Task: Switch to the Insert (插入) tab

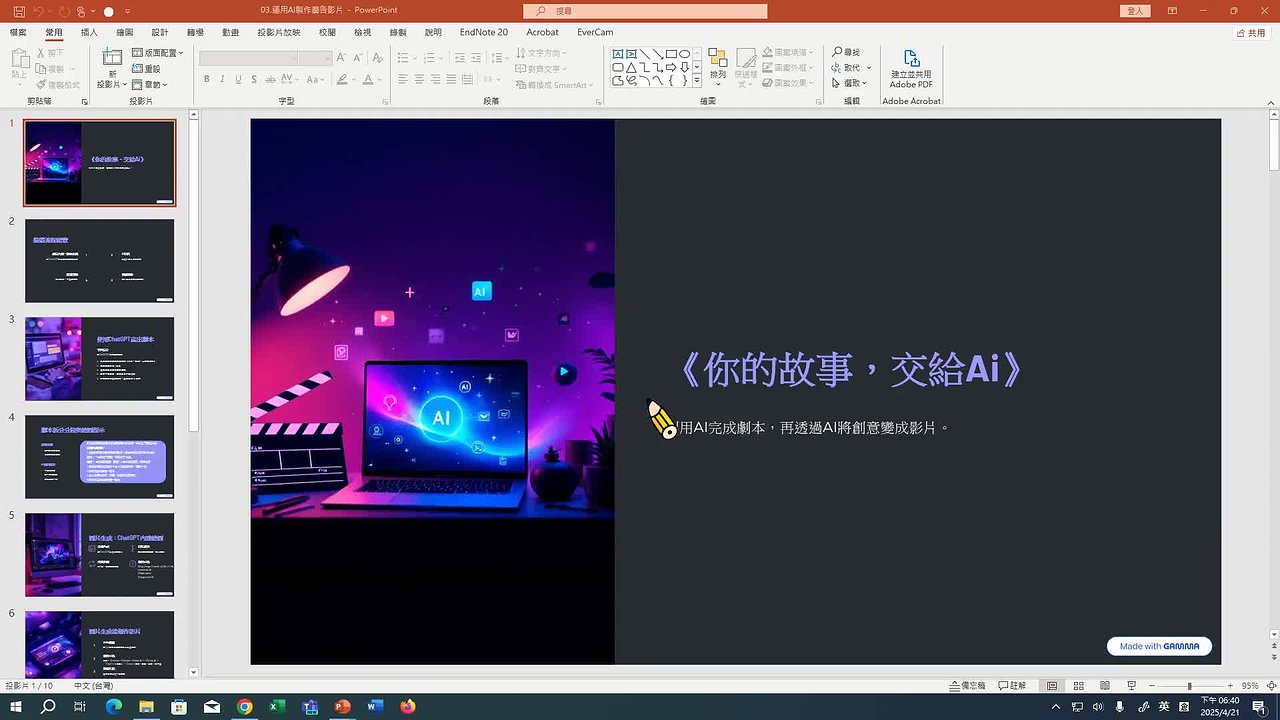Action: point(89,32)
